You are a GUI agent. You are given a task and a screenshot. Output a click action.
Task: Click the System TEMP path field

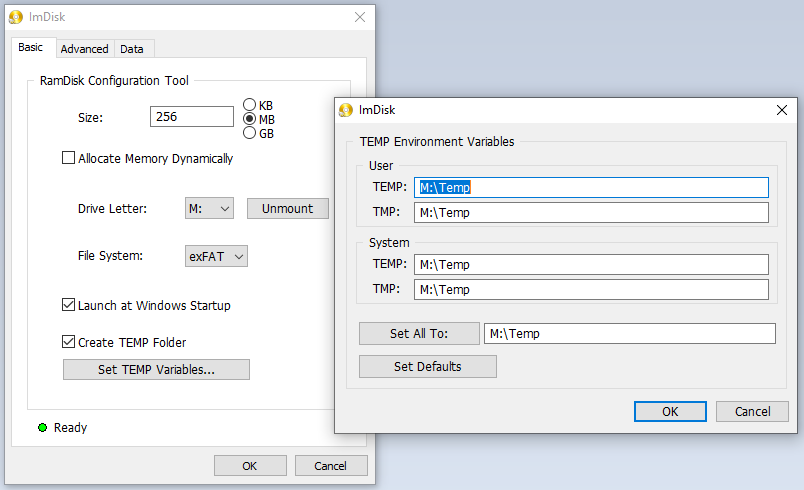pos(591,264)
